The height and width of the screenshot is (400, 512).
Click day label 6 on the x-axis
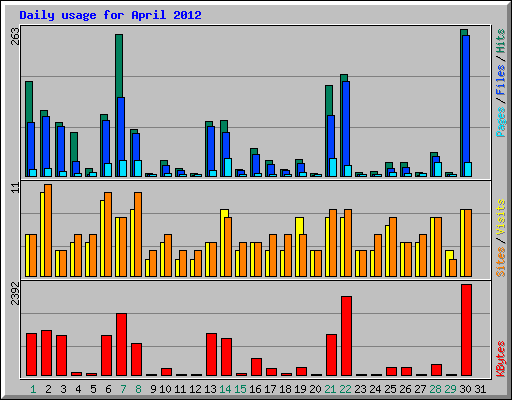108,389
